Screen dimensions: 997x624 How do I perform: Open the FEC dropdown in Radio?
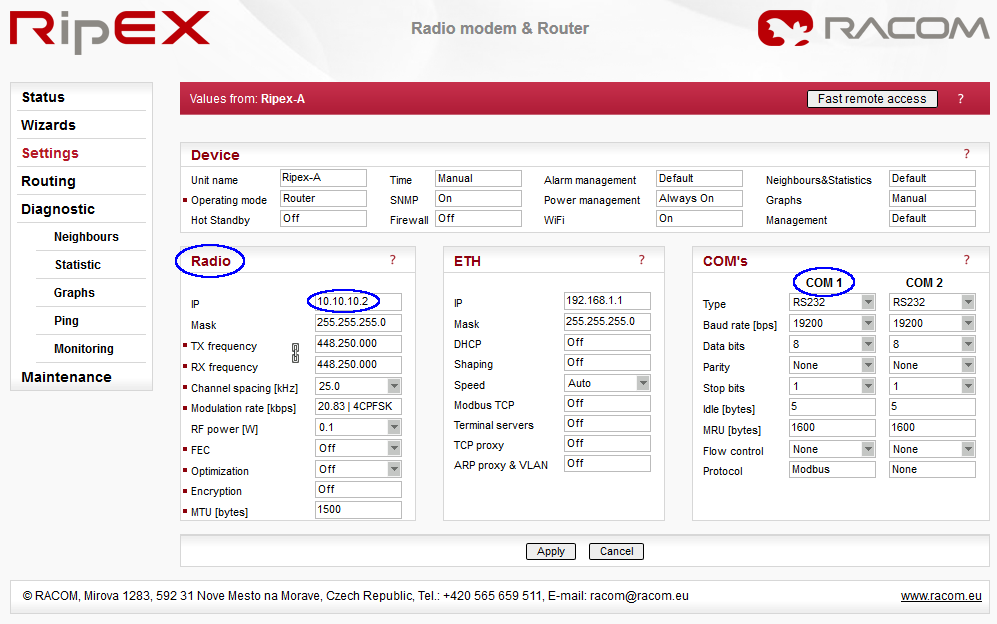[394, 448]
